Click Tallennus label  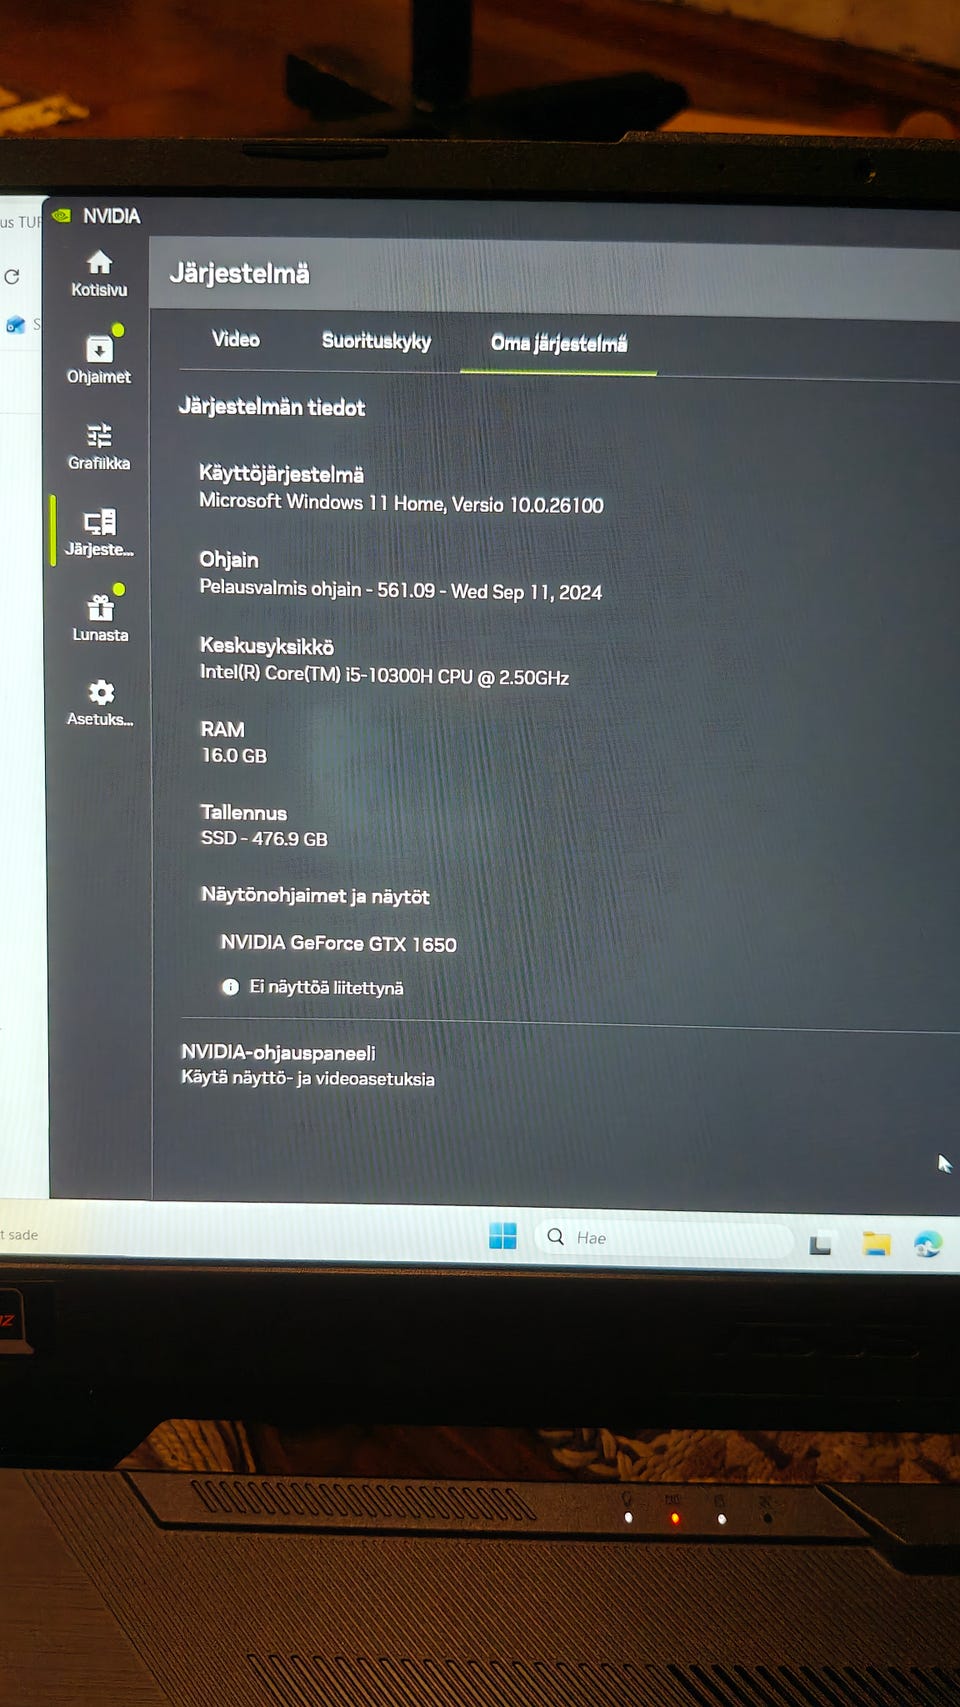(x=243, y=812)
